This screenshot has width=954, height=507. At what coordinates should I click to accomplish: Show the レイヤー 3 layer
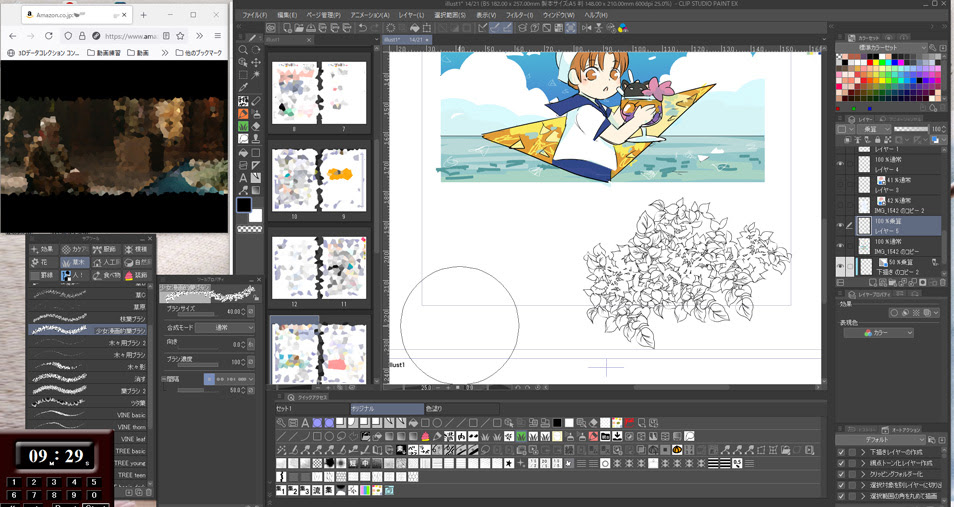point(841,185)
